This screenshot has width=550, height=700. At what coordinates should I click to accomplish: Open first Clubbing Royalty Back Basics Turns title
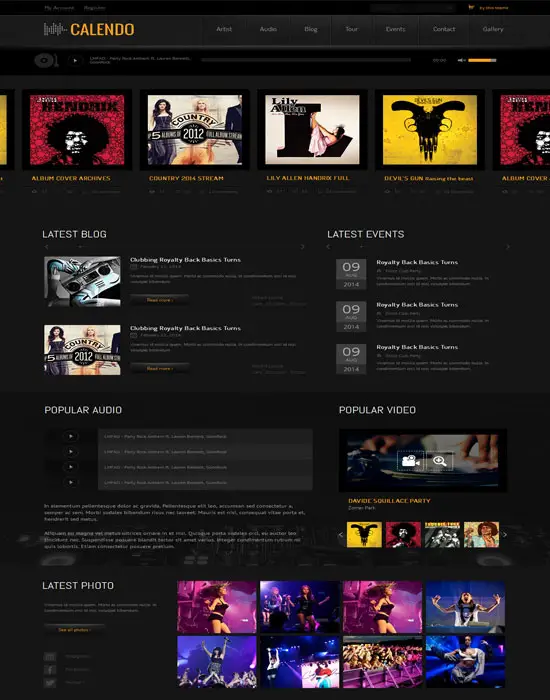(185, 259)
